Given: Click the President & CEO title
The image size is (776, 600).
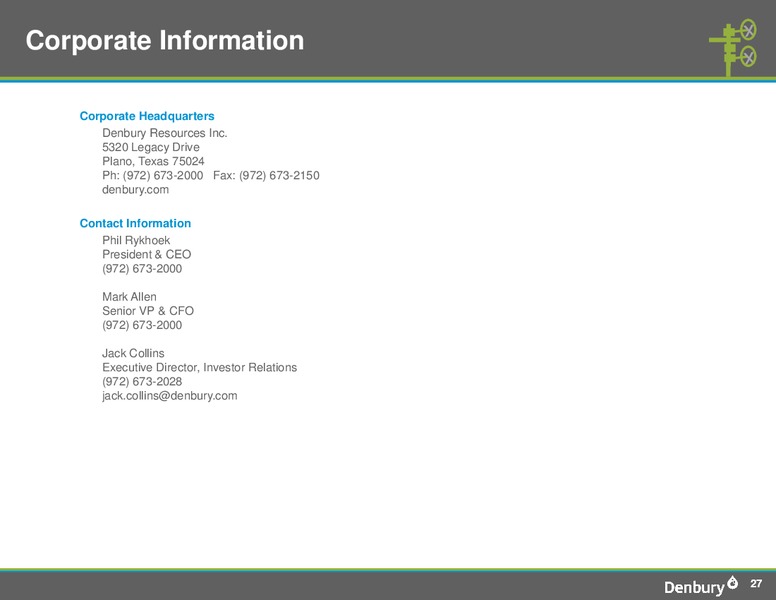Looking at the screenshot, I should 146,254.
